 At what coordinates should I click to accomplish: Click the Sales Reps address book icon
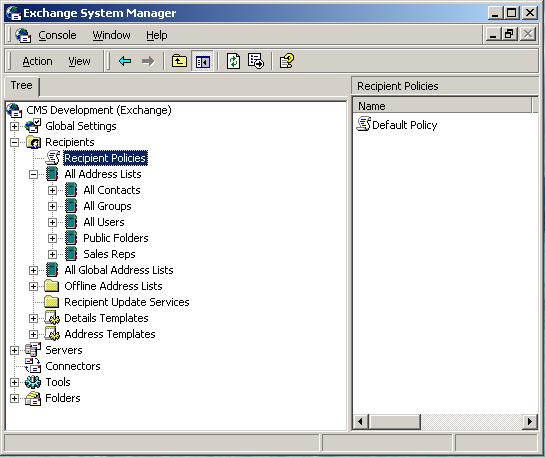pos(71,254)
